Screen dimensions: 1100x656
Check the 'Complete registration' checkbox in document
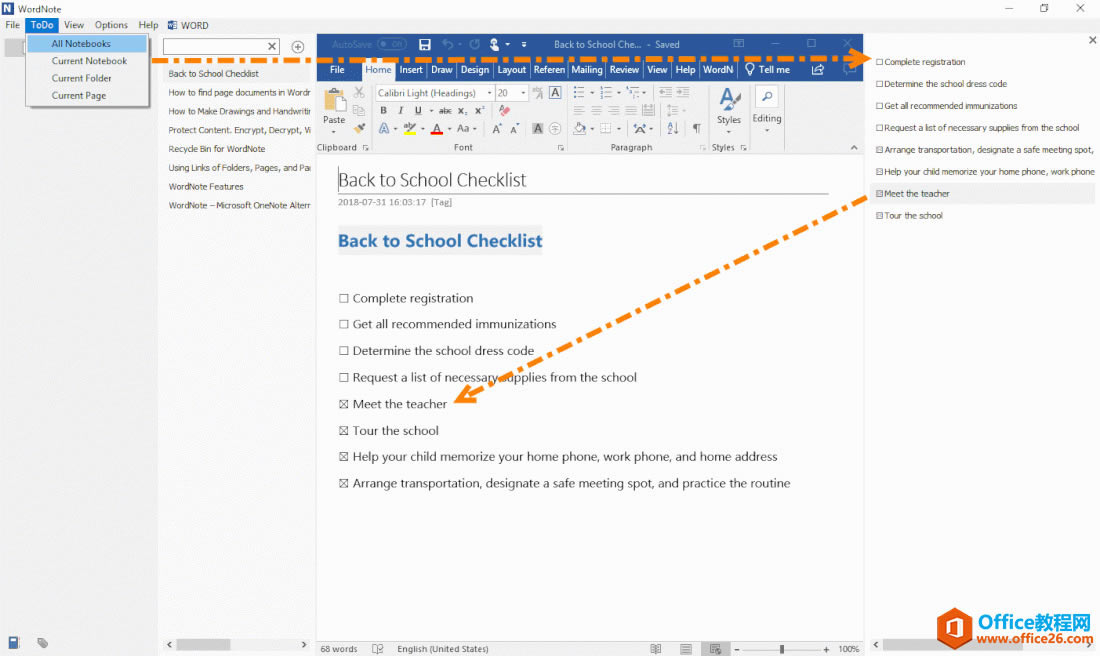(x=344, y=298)
